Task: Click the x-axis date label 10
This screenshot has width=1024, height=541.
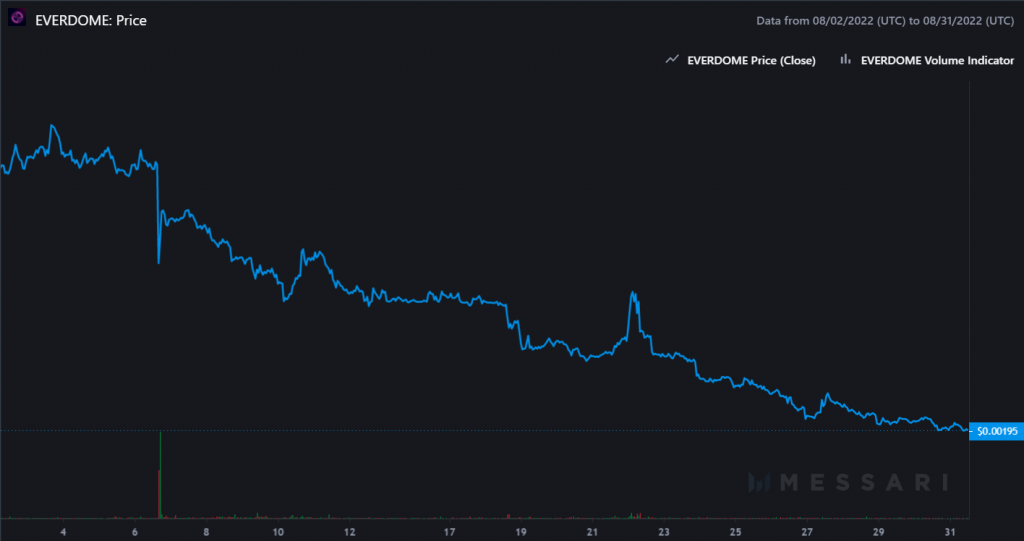Action: pos(278,531)
